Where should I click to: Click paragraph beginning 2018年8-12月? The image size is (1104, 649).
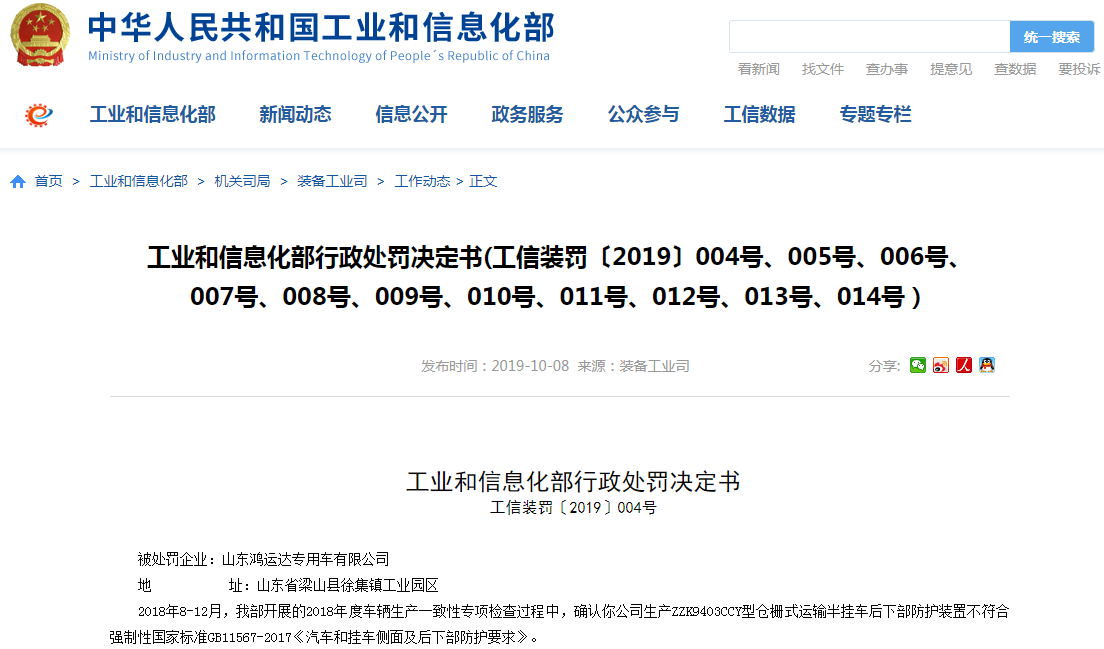559,624
